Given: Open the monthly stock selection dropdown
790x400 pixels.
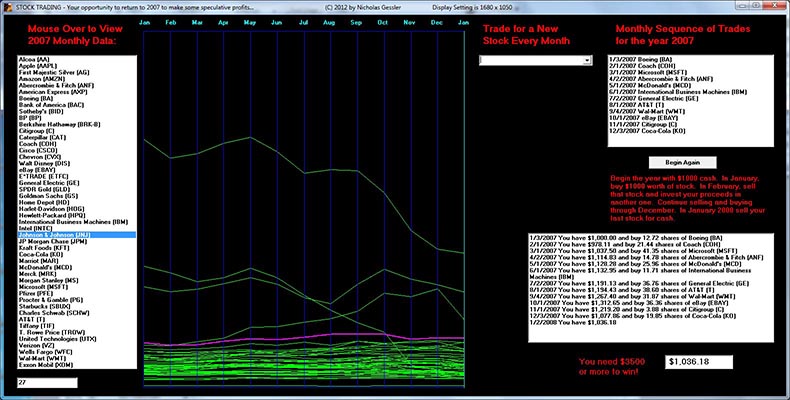Looking at the screenshot, I should point(587,60).
